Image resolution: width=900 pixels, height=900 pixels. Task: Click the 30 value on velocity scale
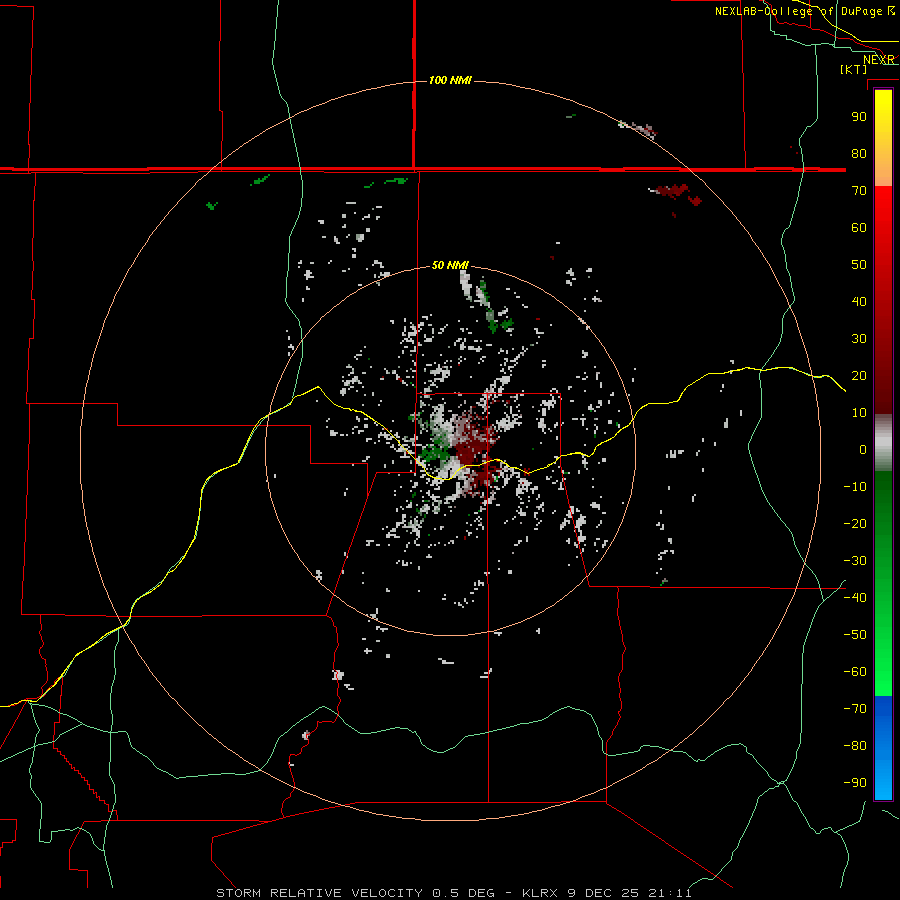tap(859, 339)
